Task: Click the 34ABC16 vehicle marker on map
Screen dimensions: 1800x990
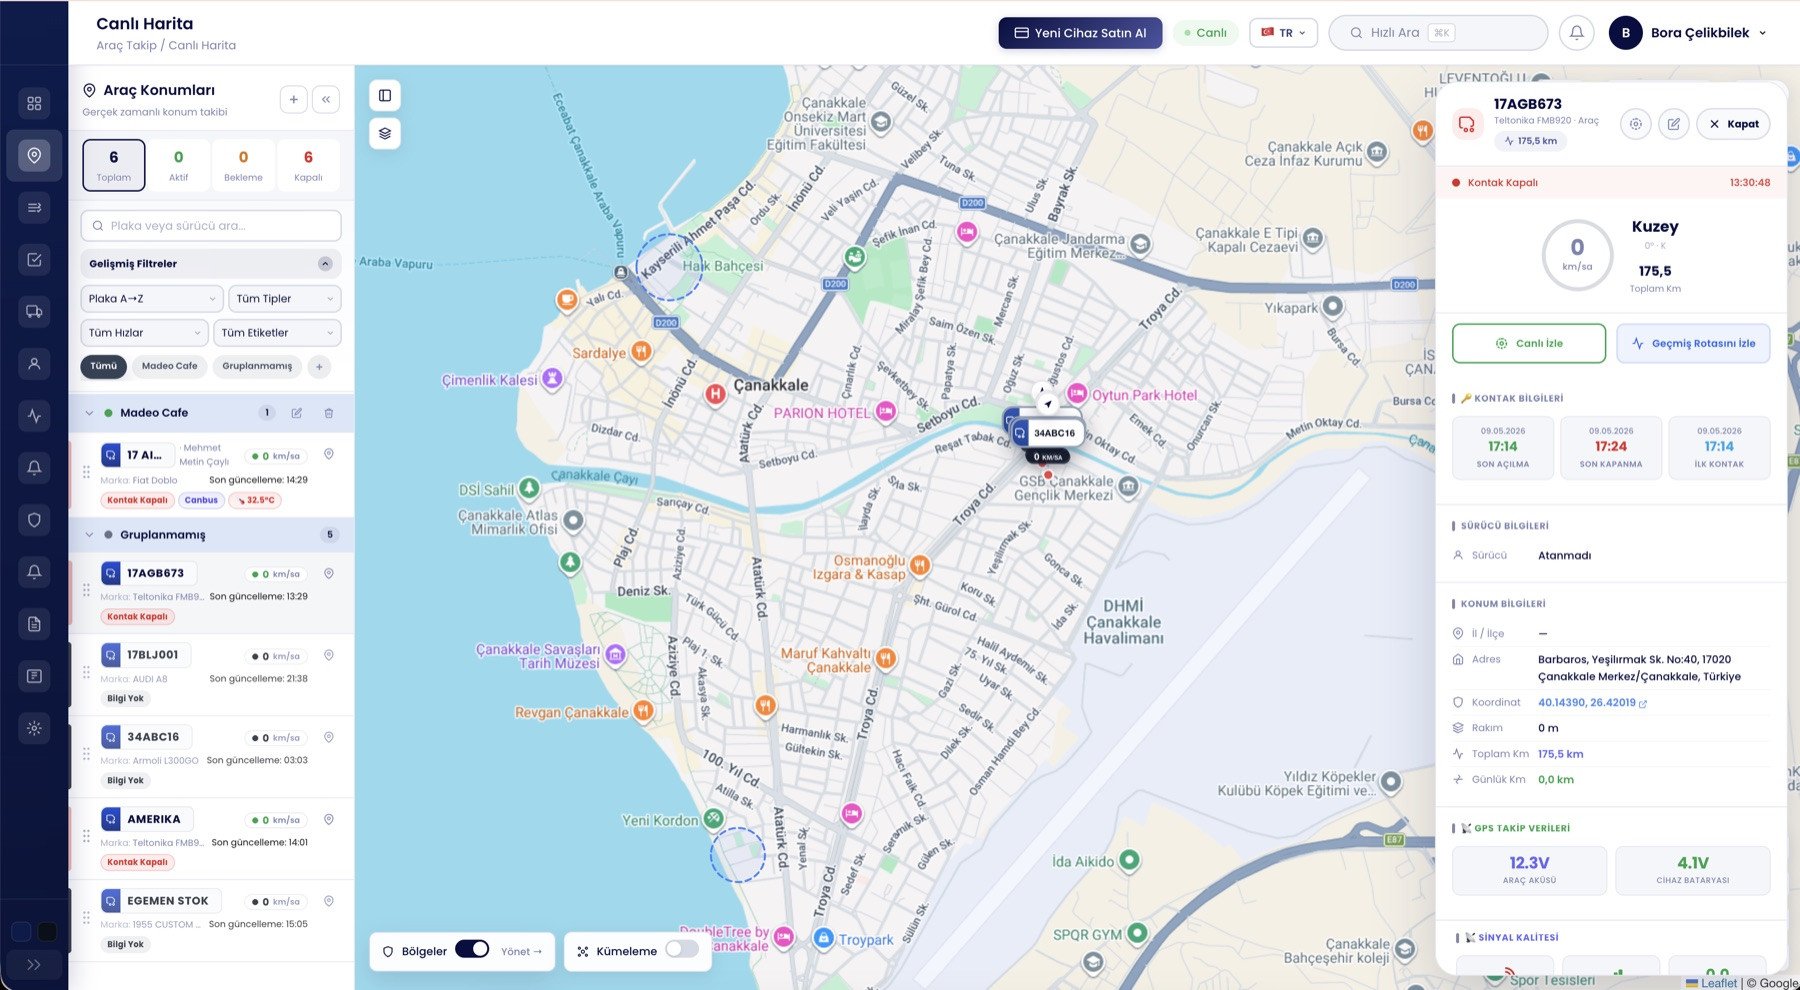Action: click(x=1046, y=433)
